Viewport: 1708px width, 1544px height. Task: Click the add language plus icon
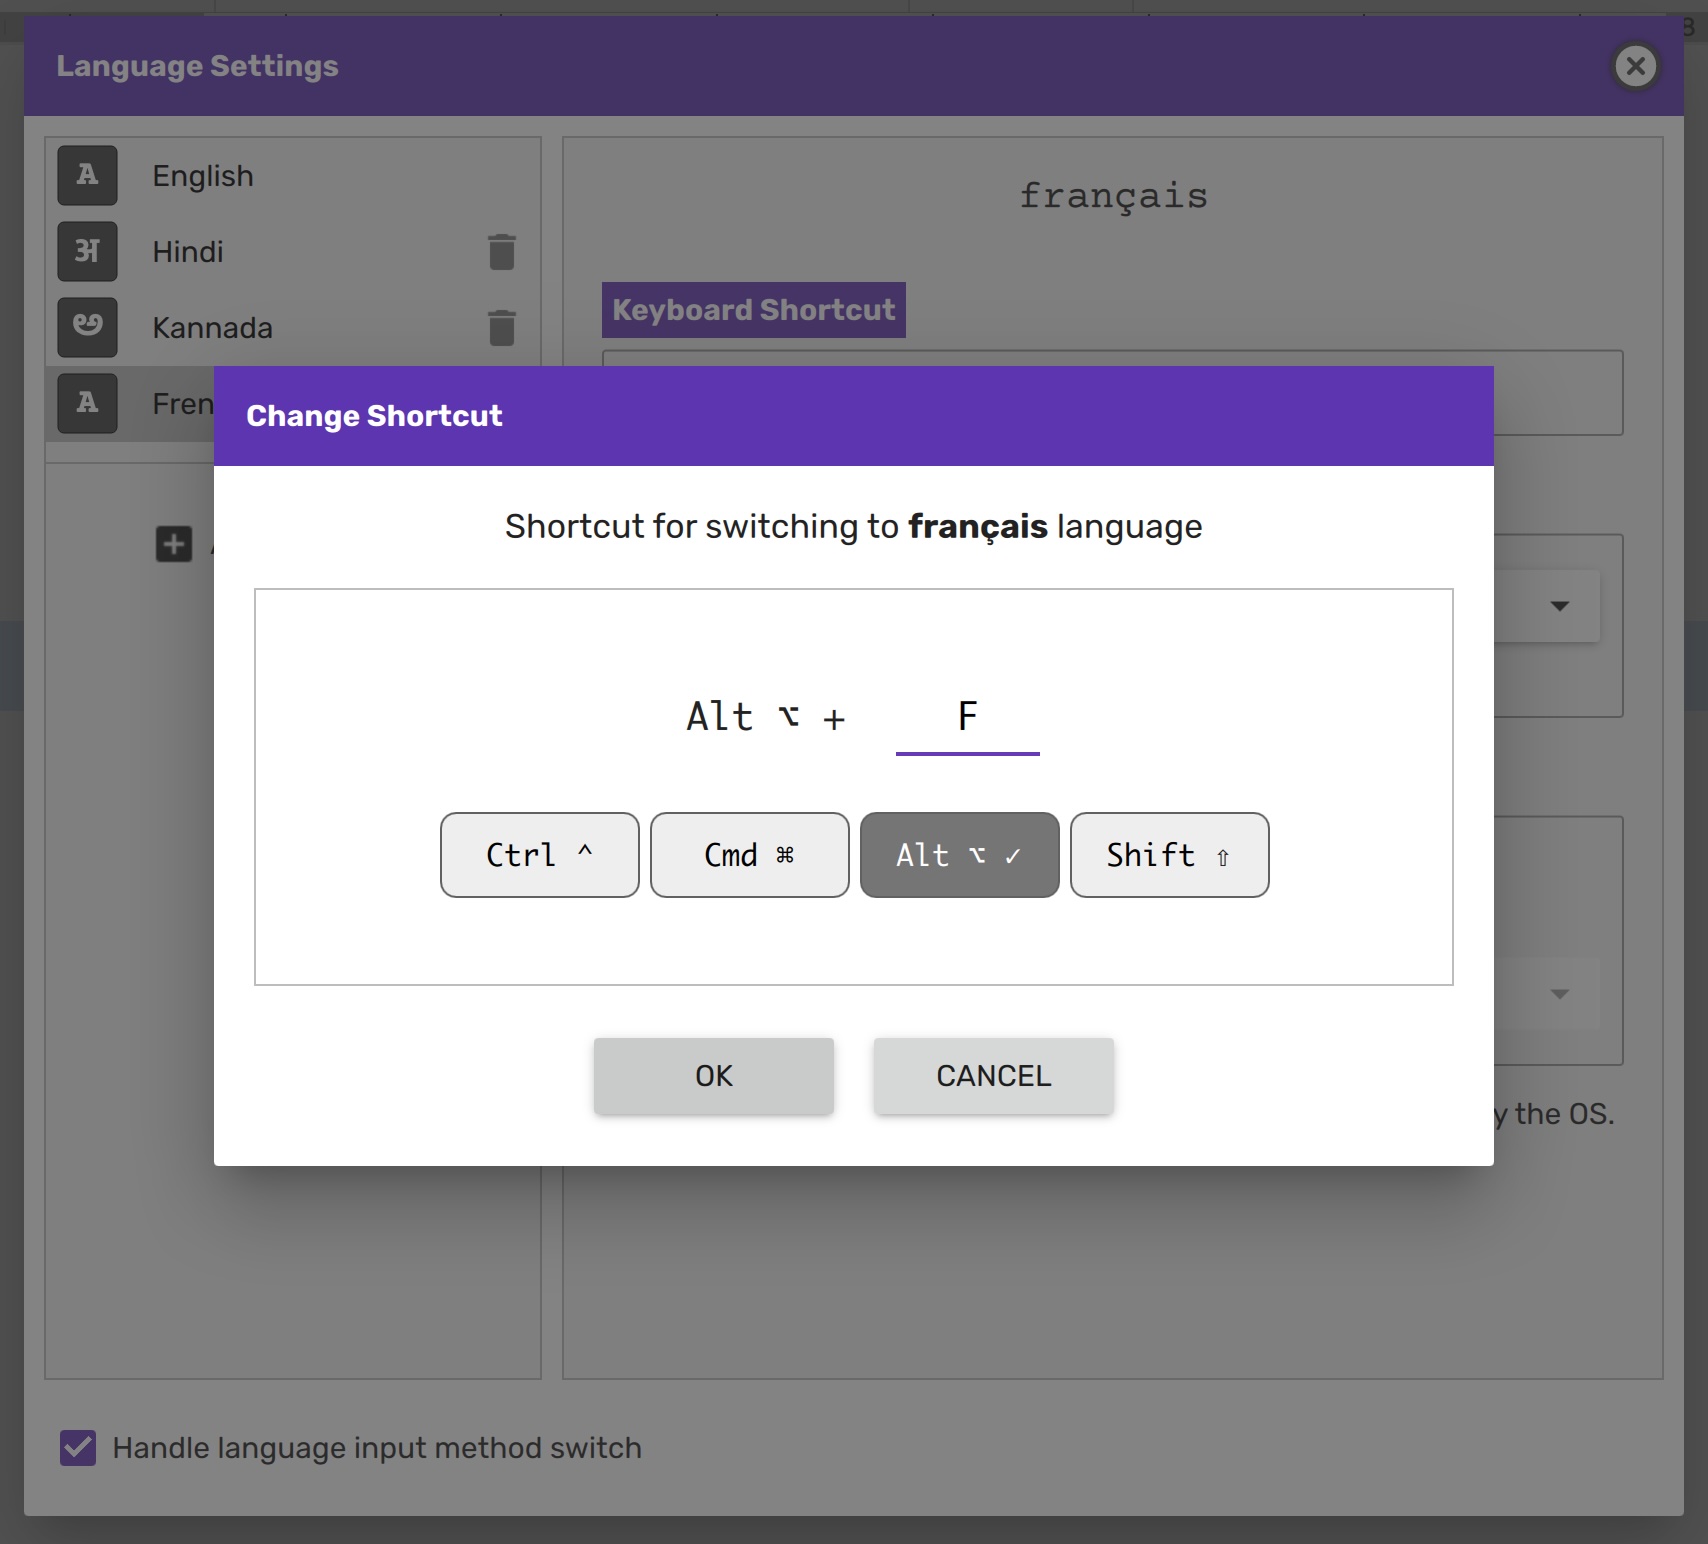(x=174, y=545)
